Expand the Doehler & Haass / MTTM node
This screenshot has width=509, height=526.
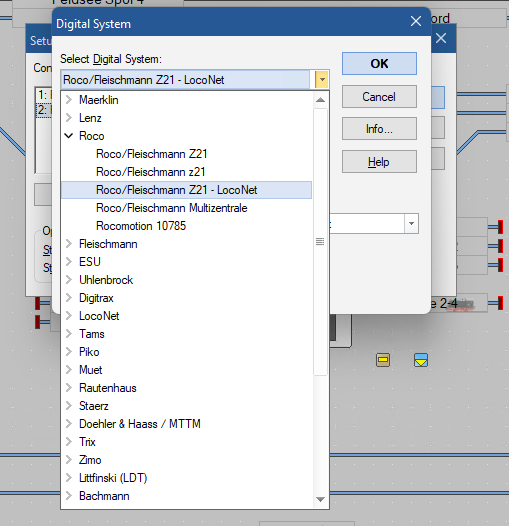pos(69,424)
